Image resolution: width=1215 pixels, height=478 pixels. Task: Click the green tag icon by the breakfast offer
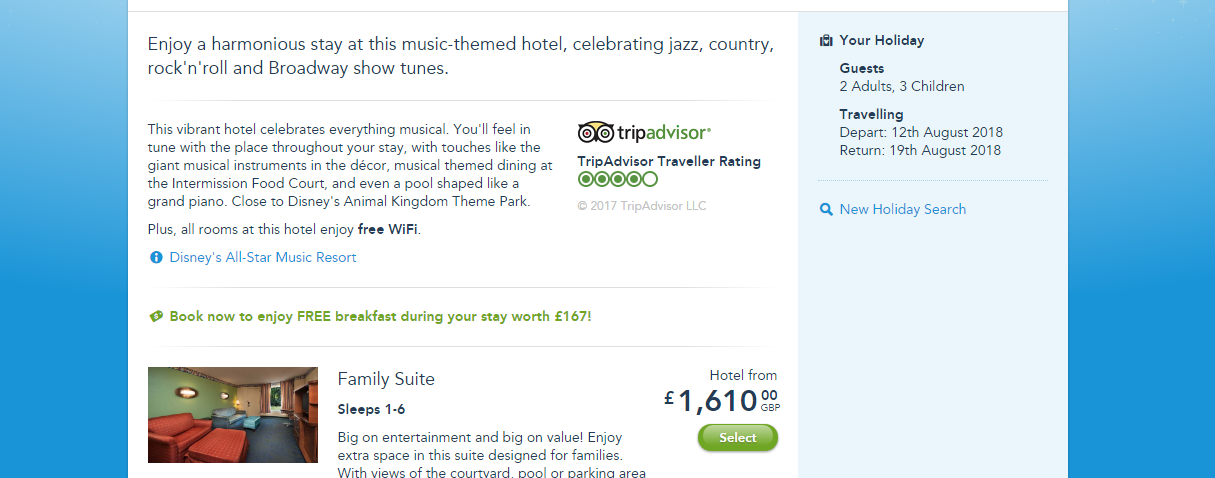click(x=156, y=316)
